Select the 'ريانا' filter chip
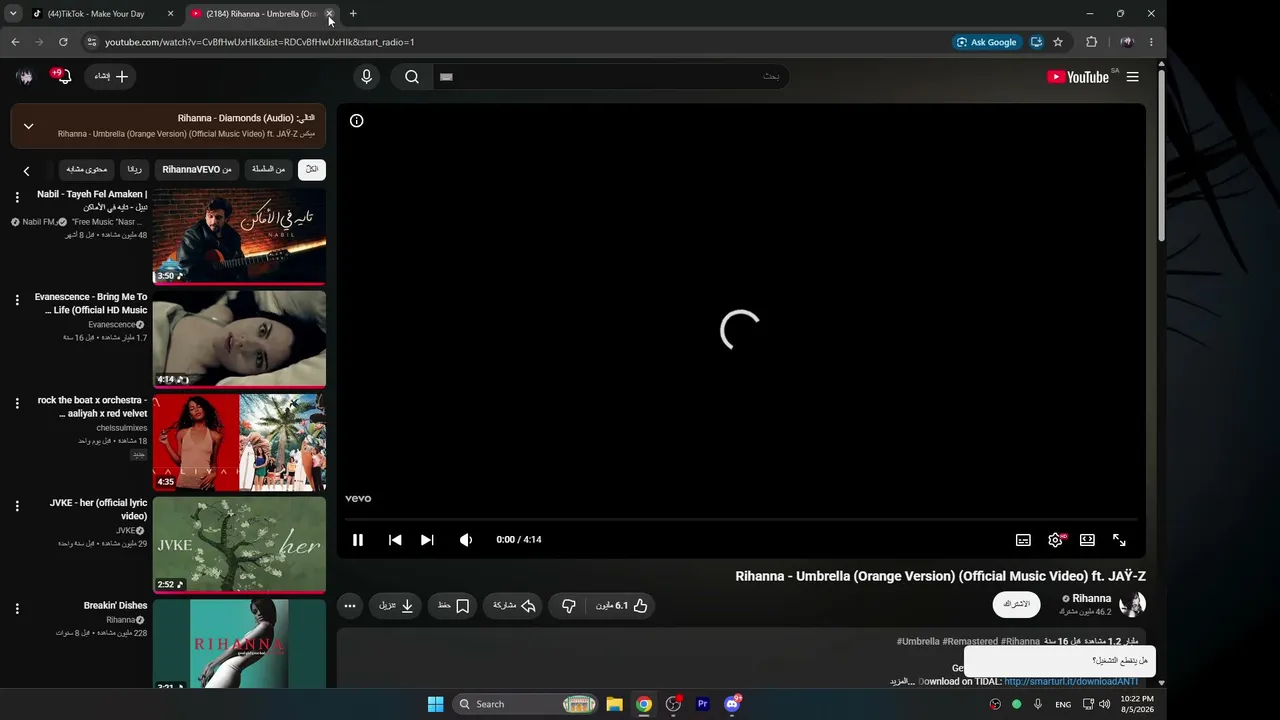 pos(134,170)
